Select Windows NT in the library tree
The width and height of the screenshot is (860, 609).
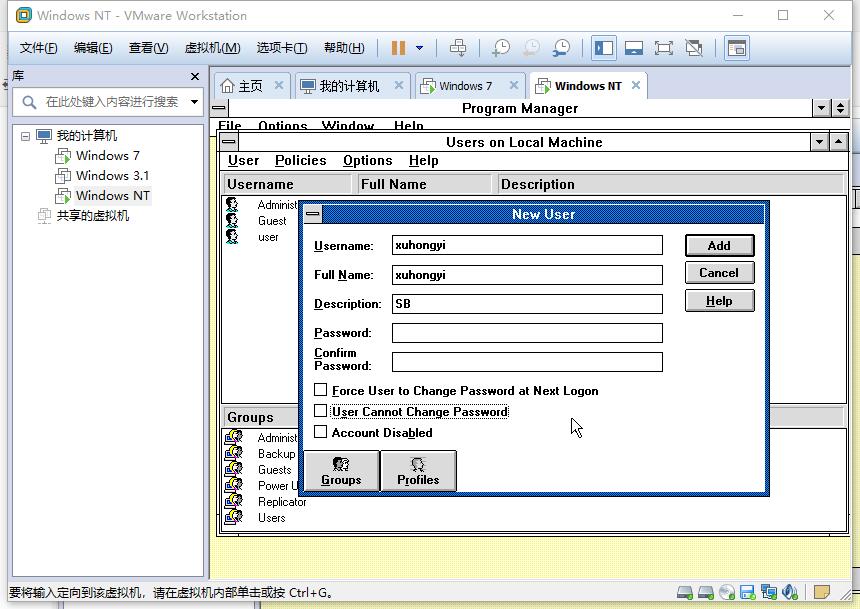(112, 195)
